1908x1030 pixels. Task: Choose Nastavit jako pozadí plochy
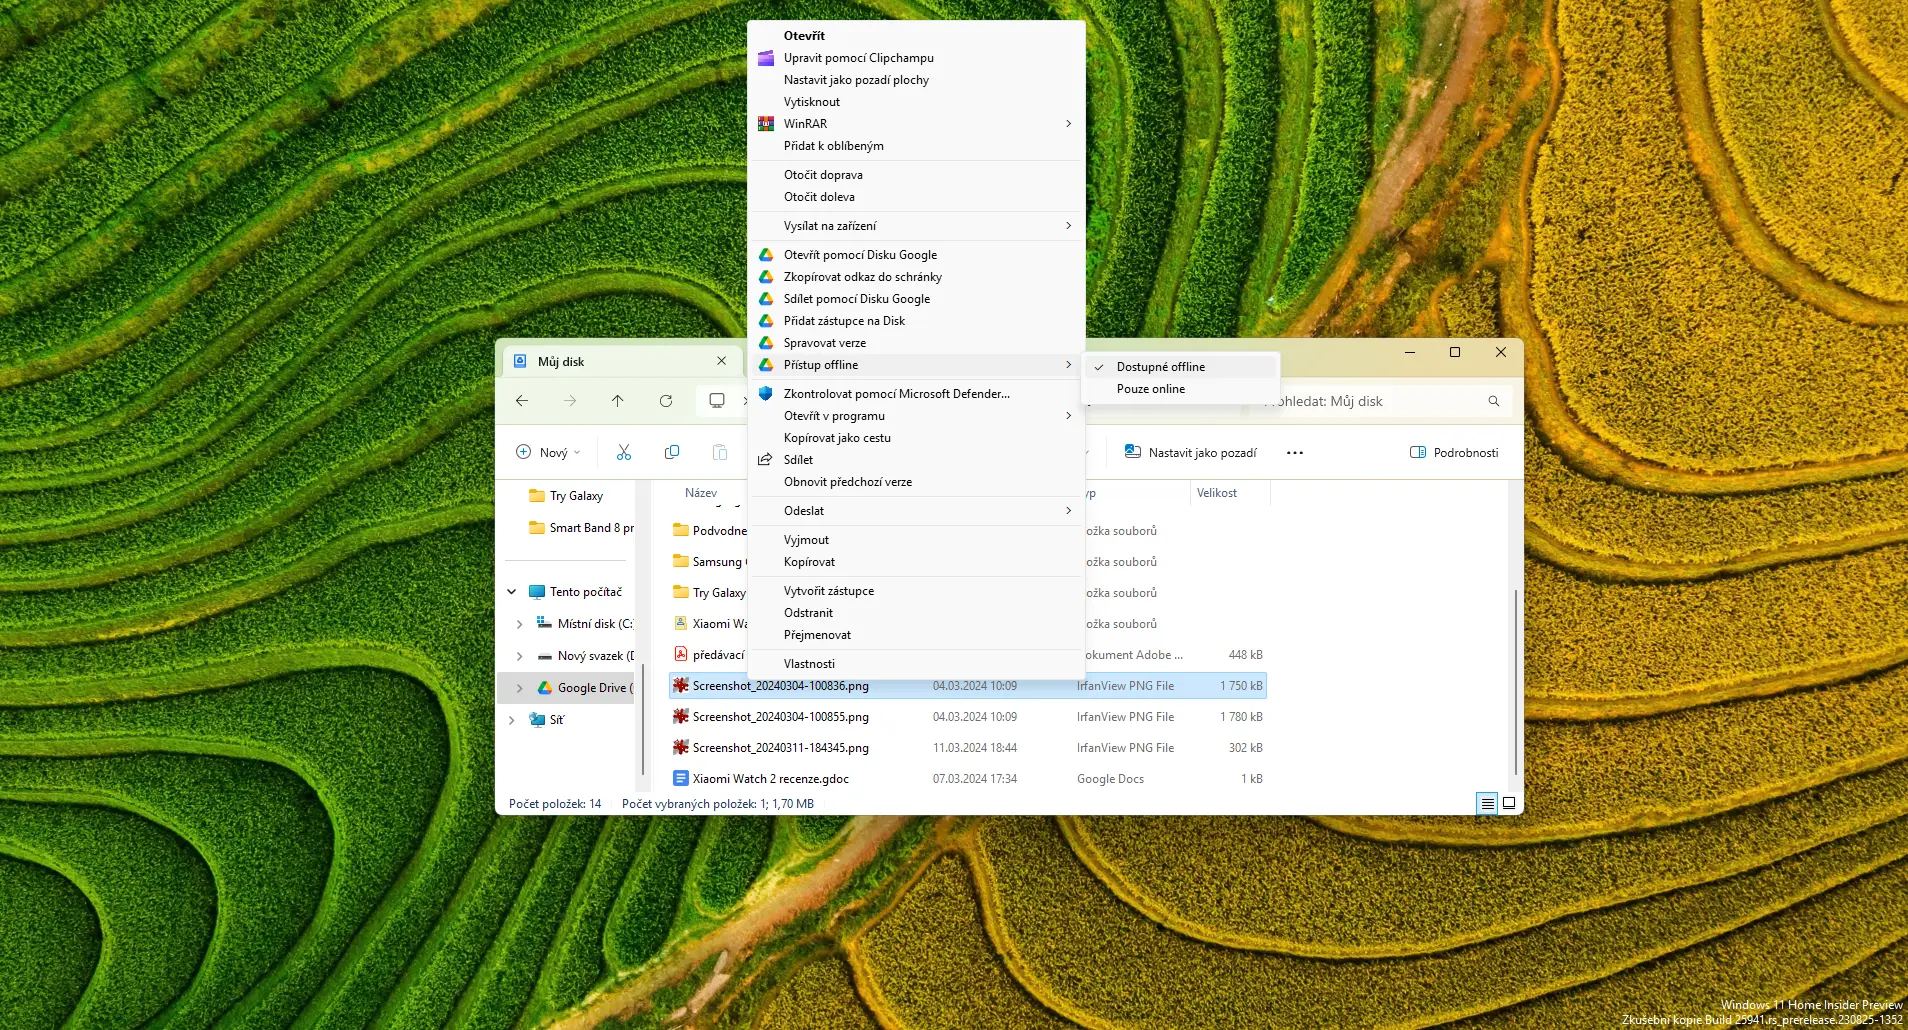(917, 80)
